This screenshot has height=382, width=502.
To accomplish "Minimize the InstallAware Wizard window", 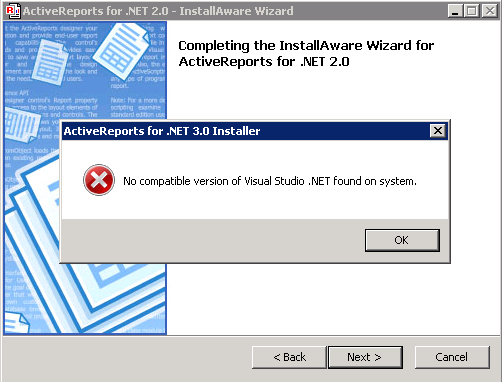I will point(455,11).
